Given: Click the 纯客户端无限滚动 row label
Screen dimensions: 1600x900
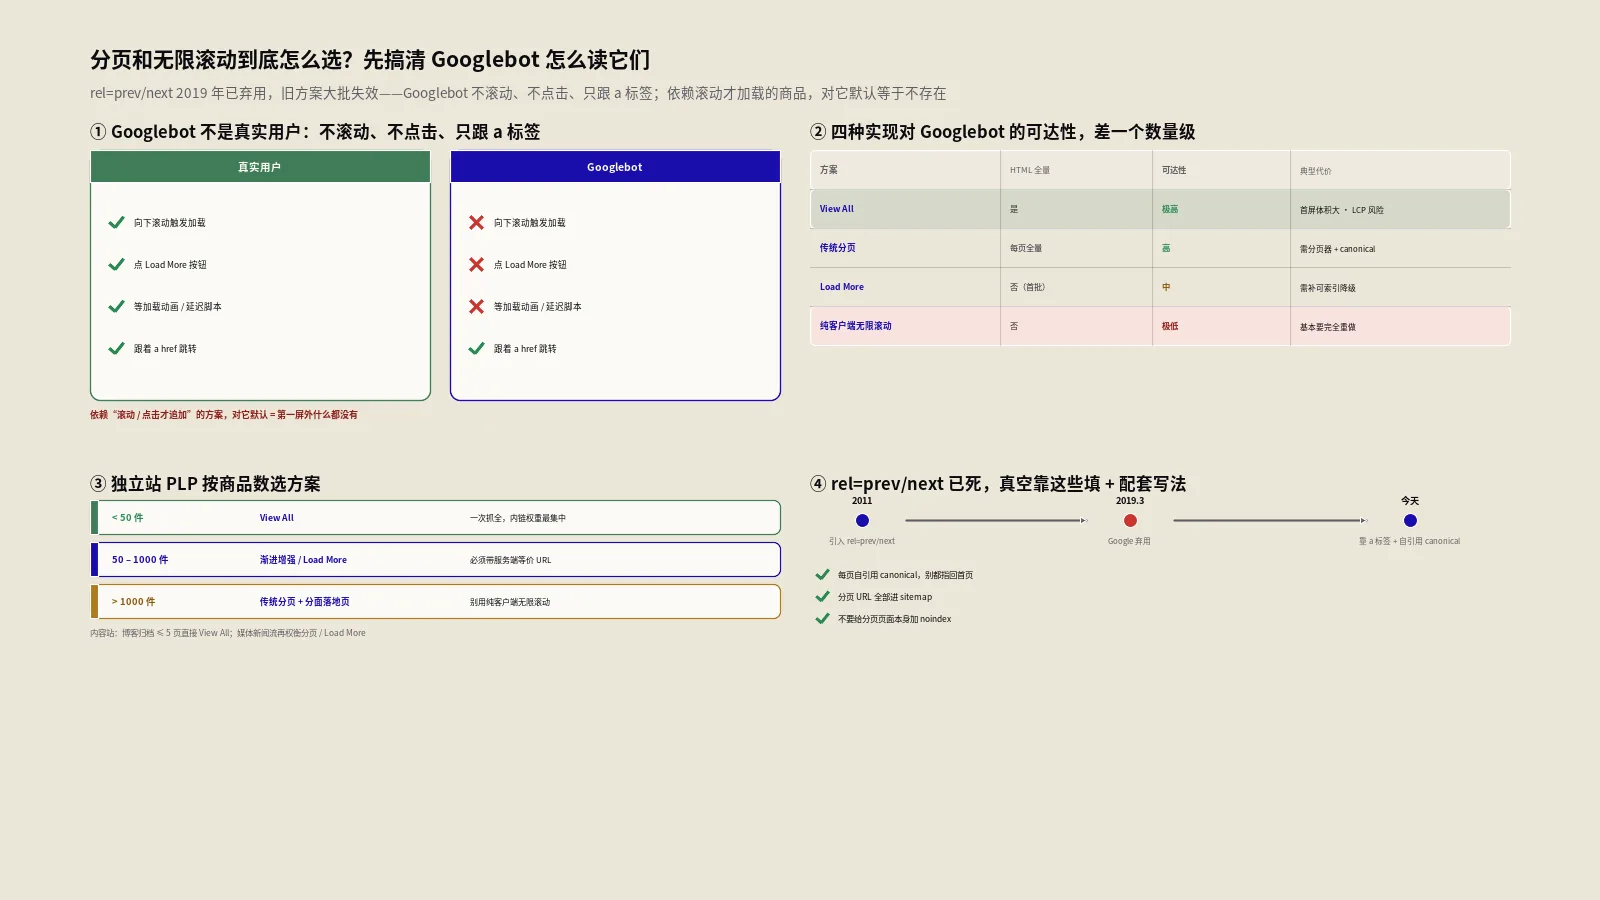Looking at the screenshot, I should click(x=855, y=326).
